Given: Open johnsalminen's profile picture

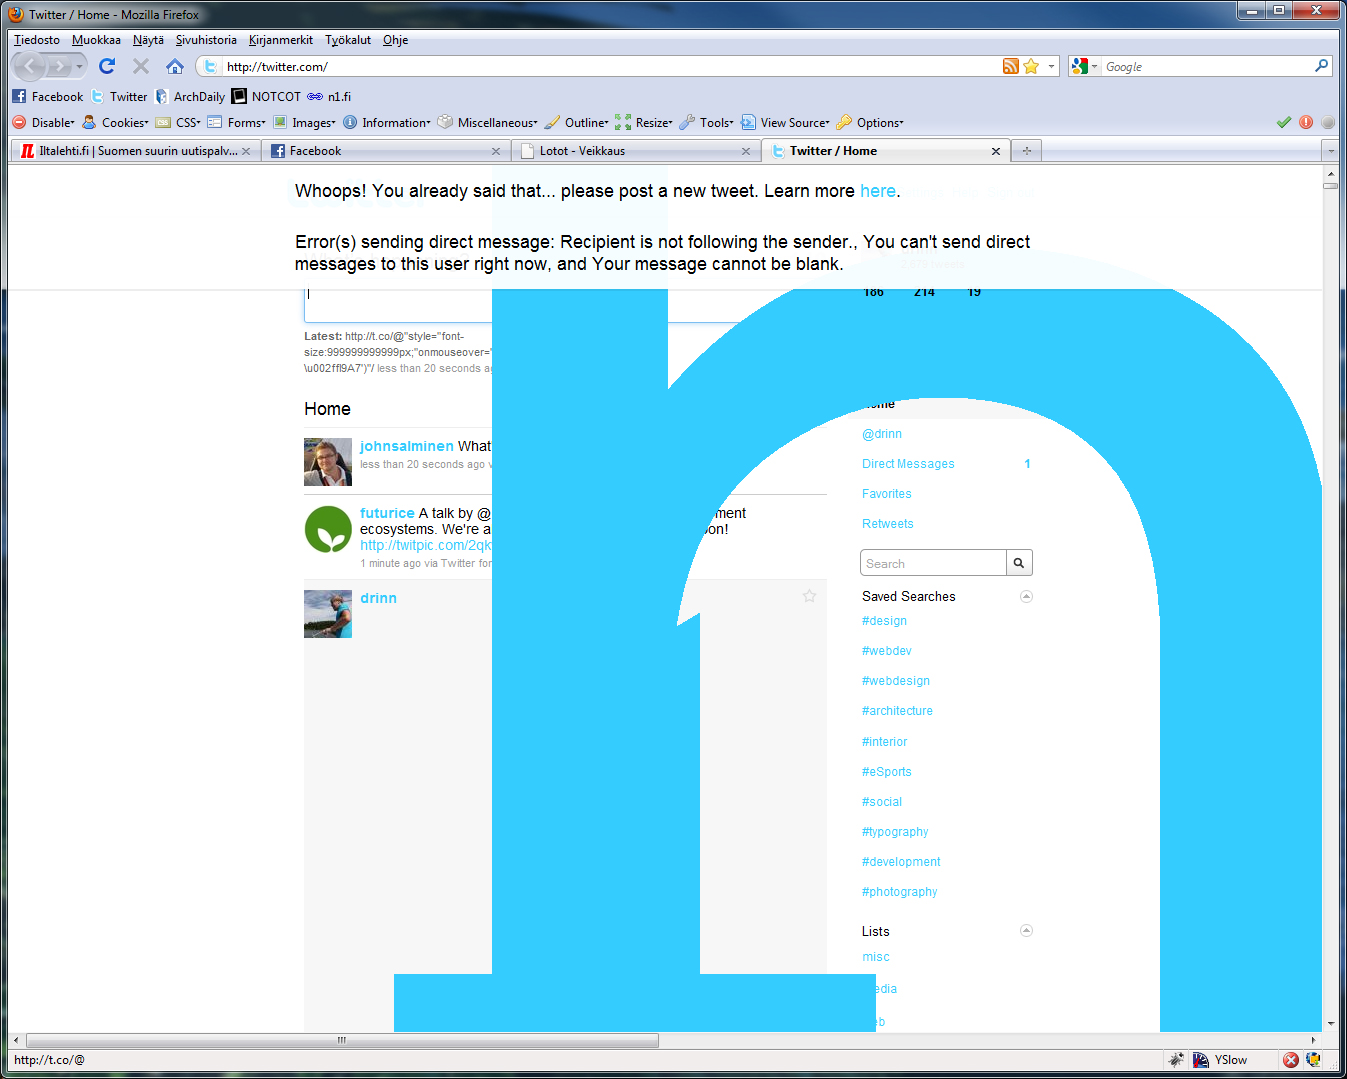Looking at the screenshot, I should (328, 462).
